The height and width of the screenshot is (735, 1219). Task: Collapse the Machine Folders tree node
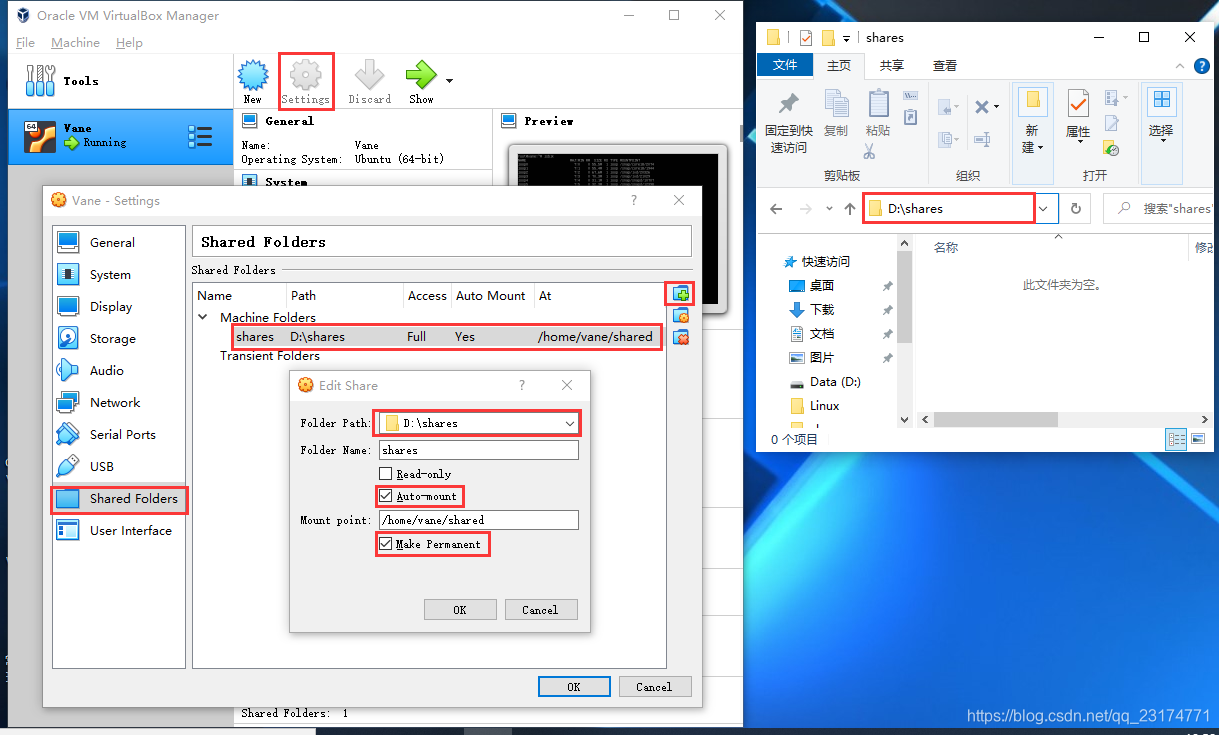point(203,317)
